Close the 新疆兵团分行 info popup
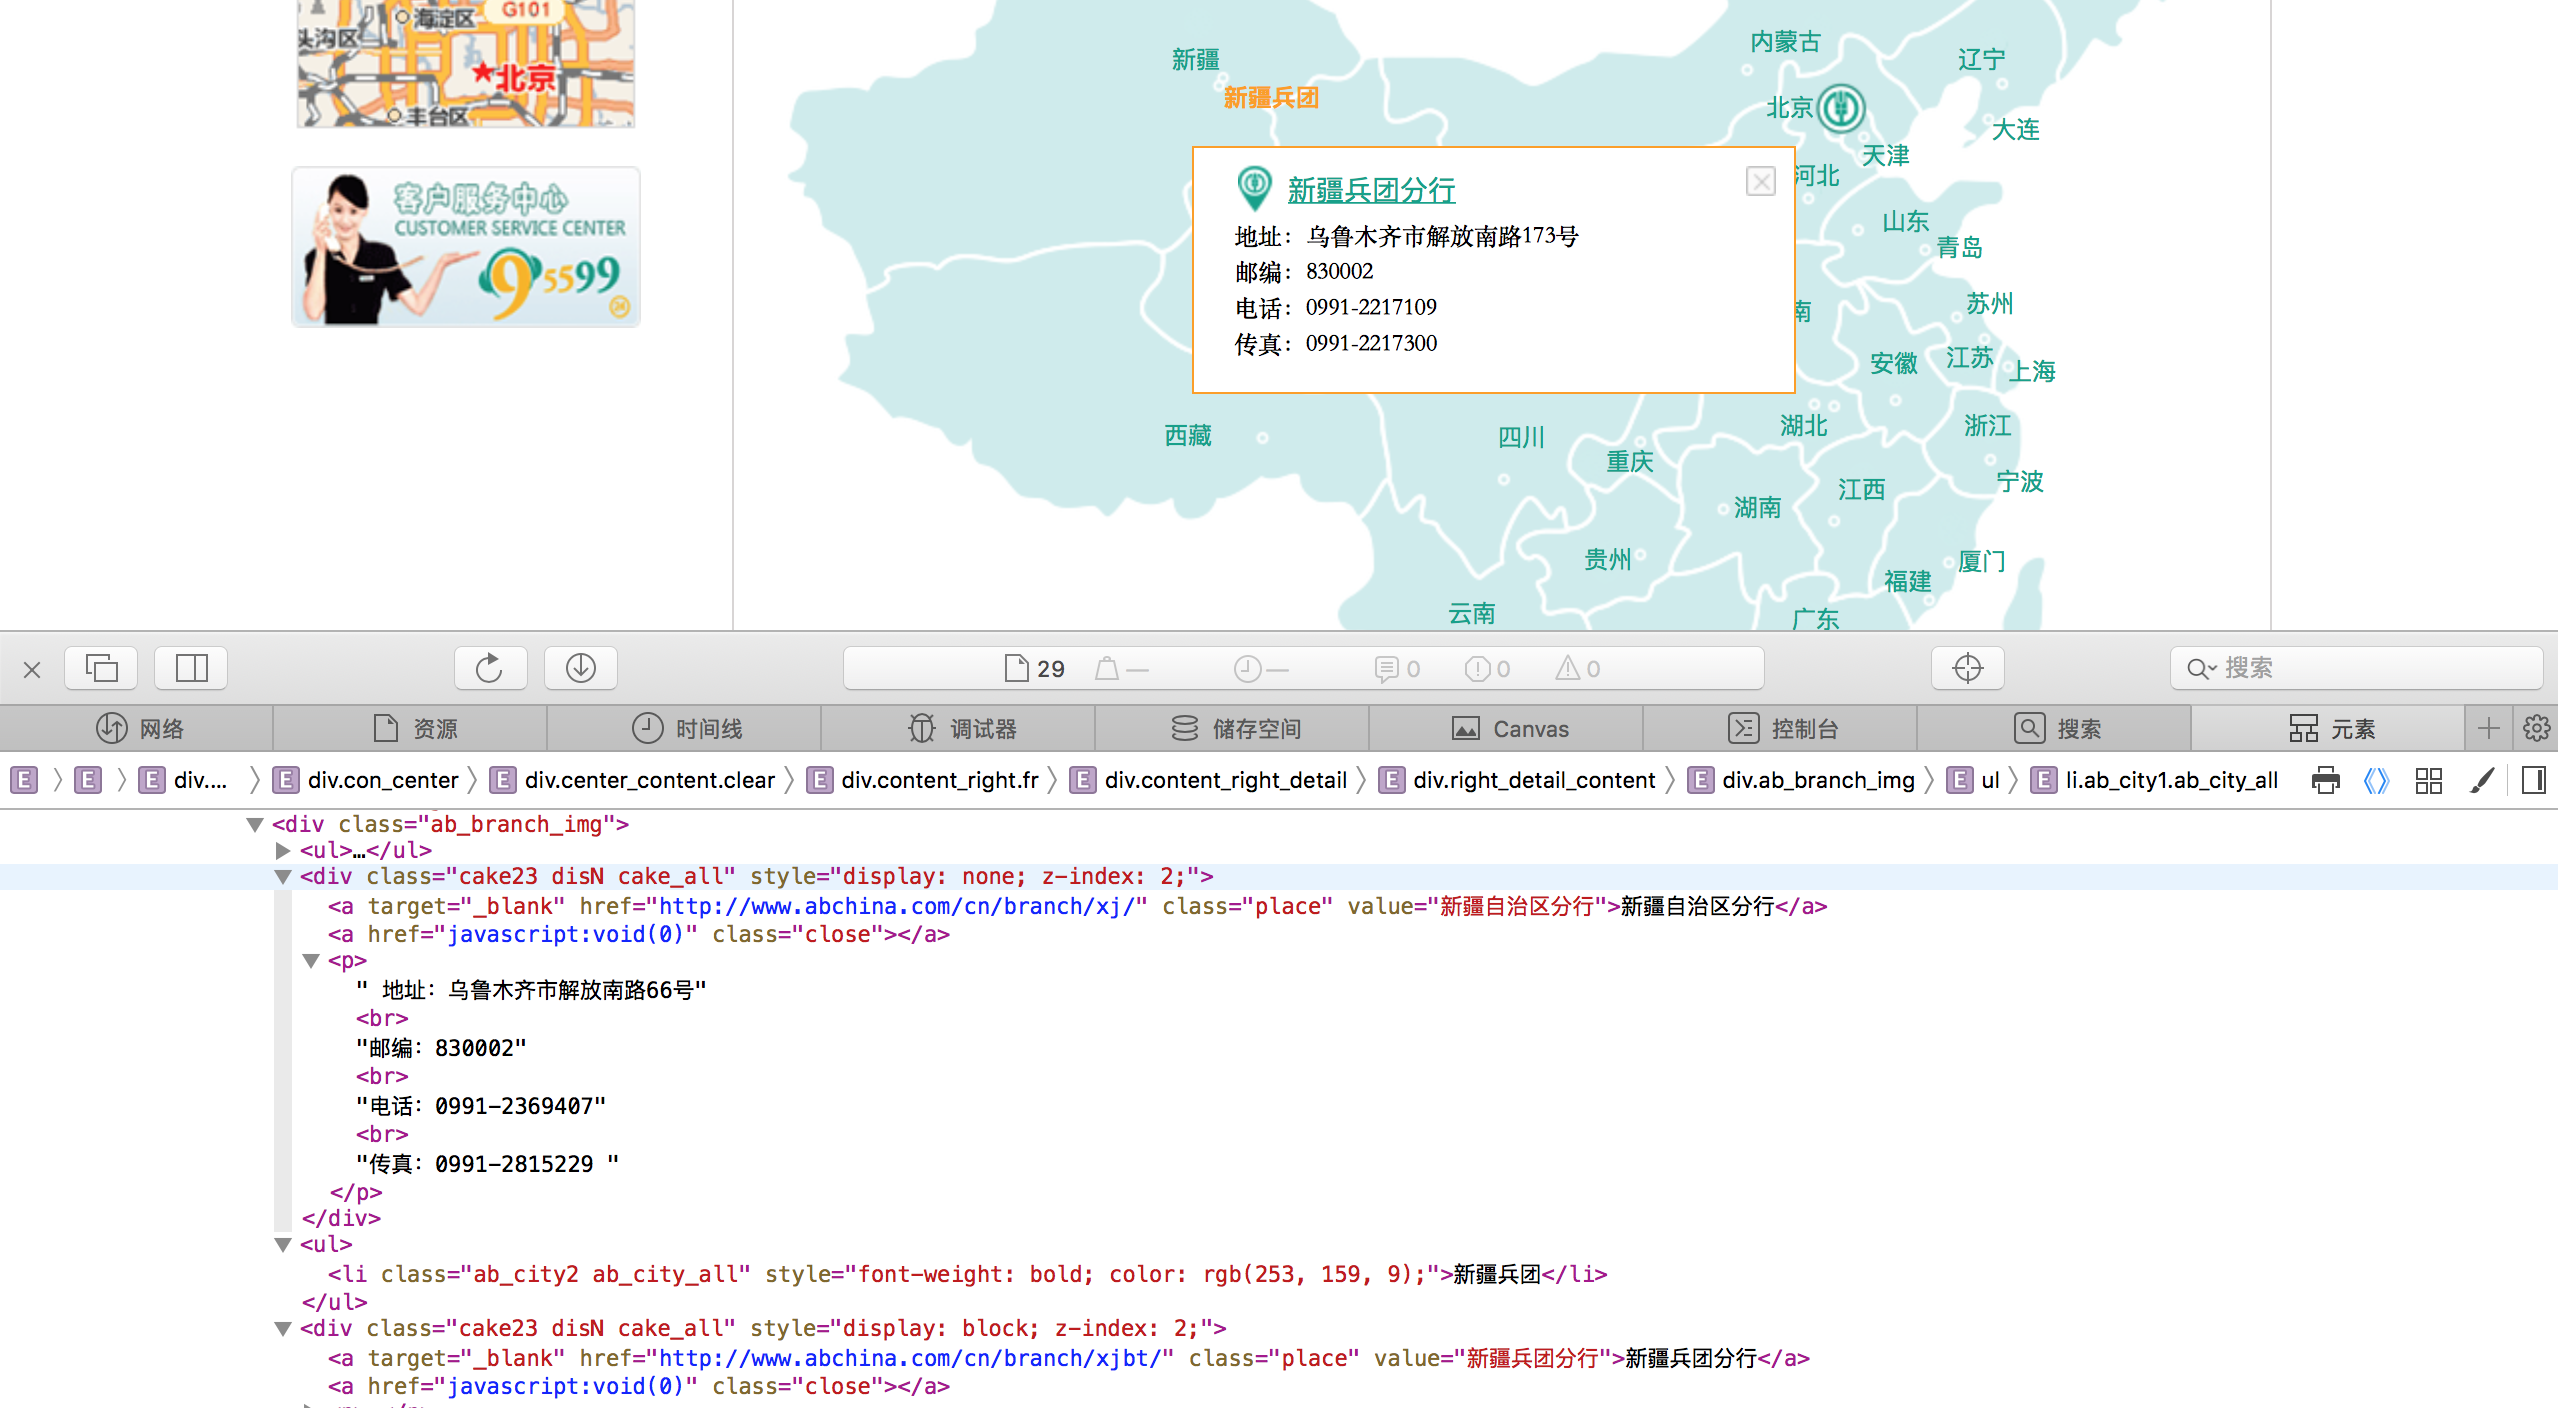 click(x=1760, y=181)
